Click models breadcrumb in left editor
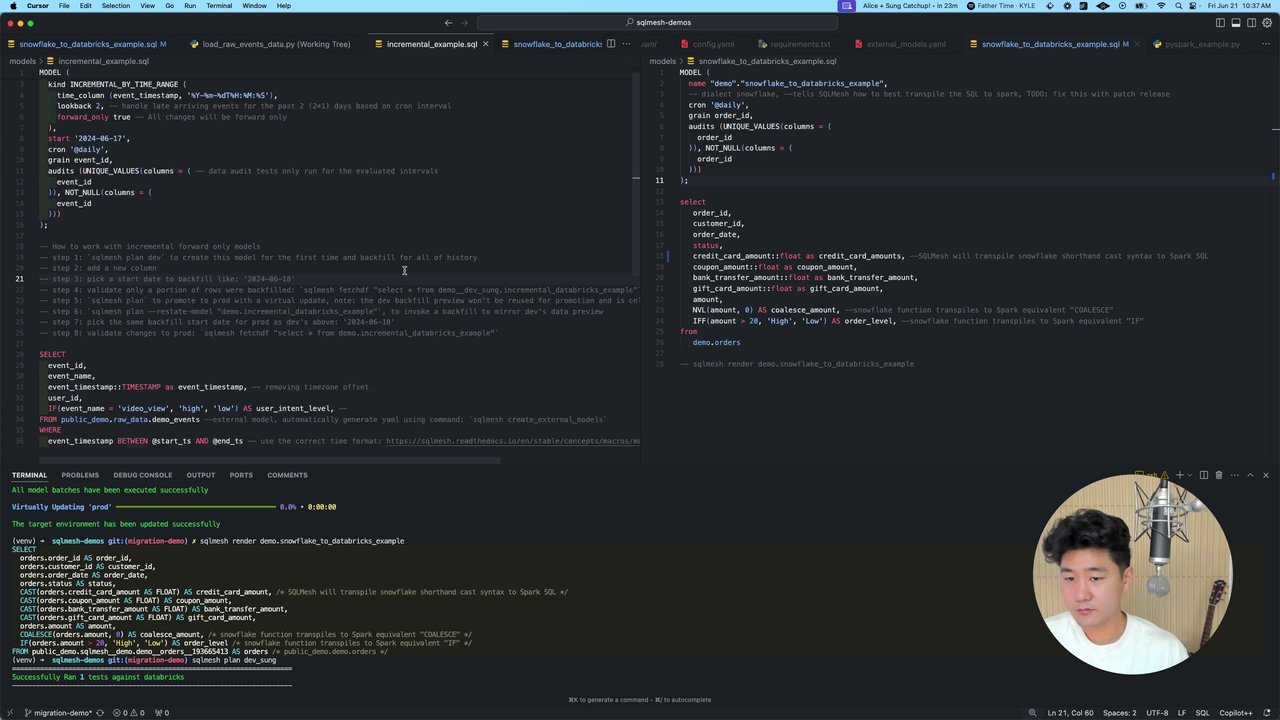This screenshot has width=1280, height=720. click(23, 61)
